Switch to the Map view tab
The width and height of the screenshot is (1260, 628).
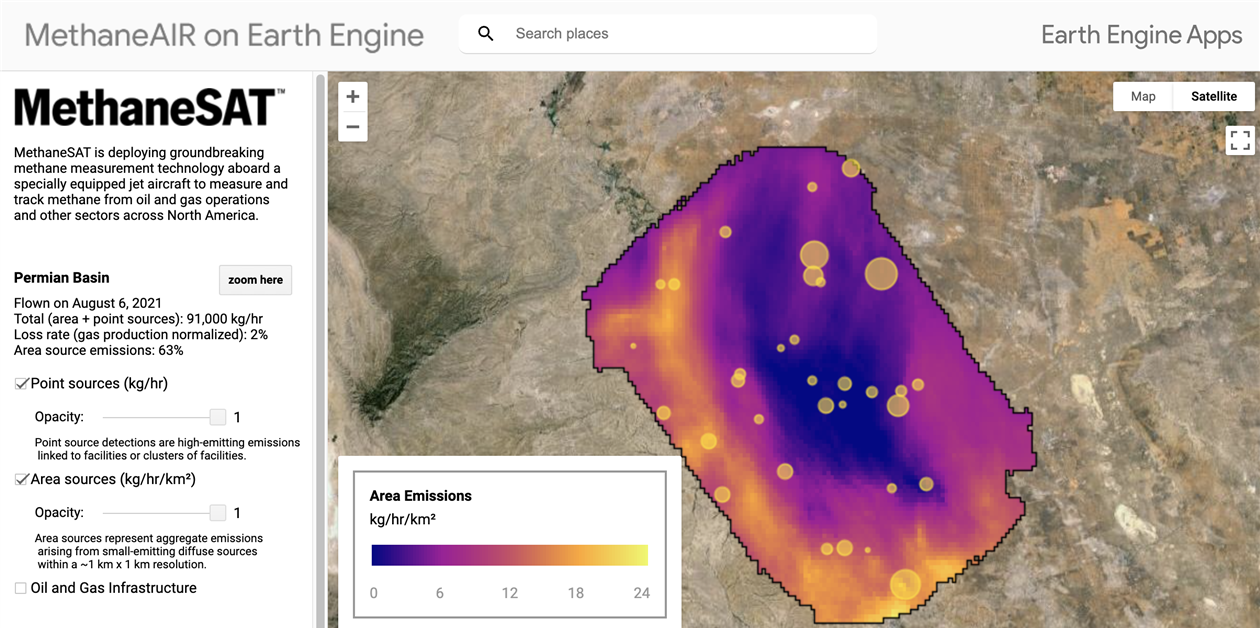1142,96
